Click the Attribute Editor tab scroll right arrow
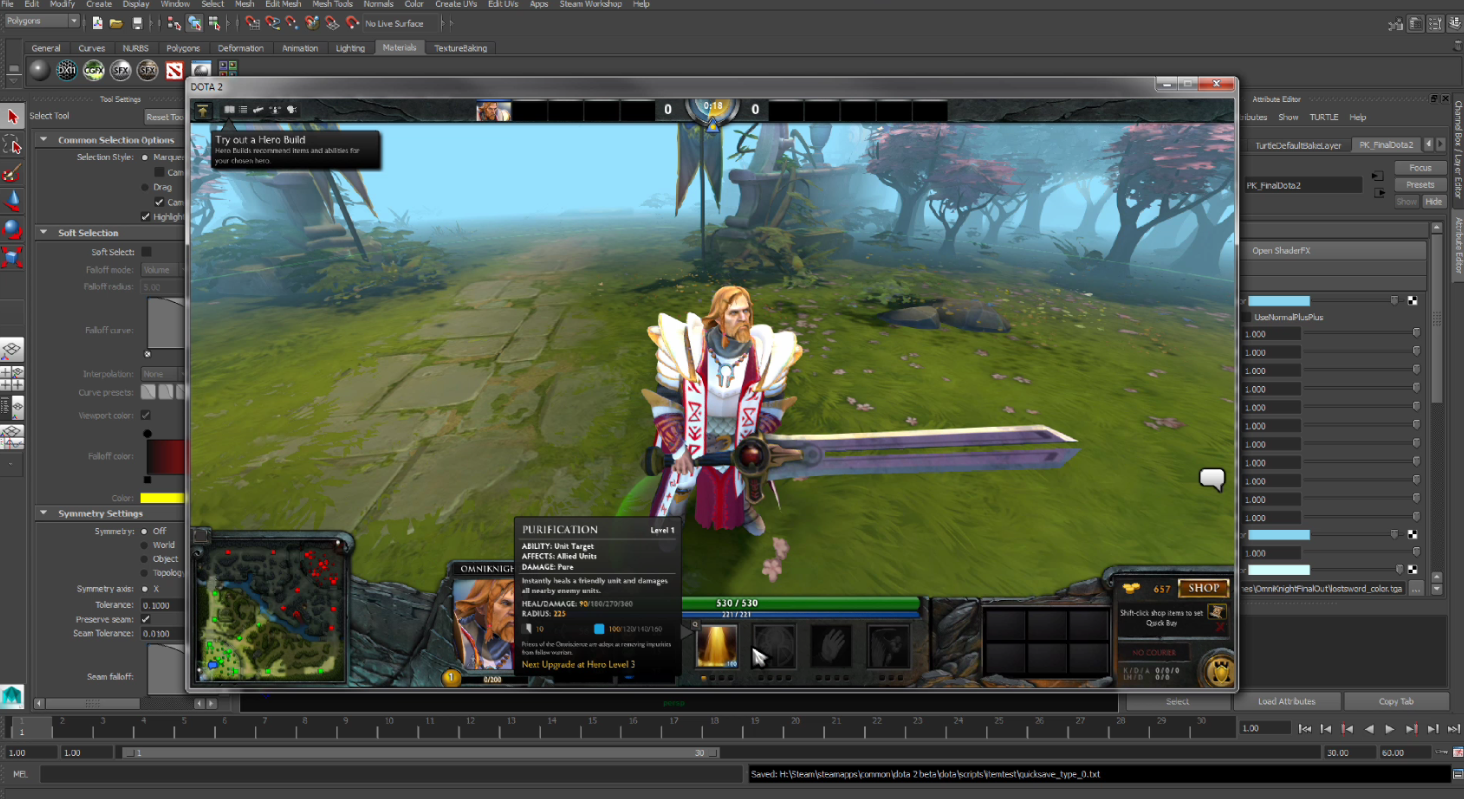The height and width of the screenshot is (799, 1464). (x=1440, y=145)
